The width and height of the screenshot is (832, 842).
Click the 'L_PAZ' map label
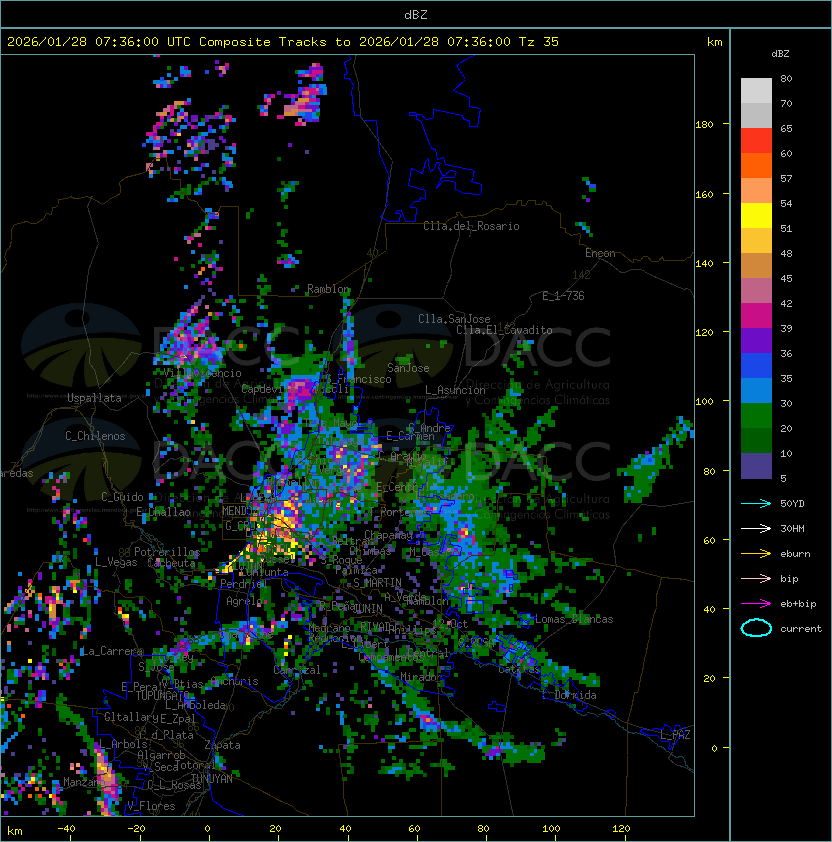click(x=675, y=735)
